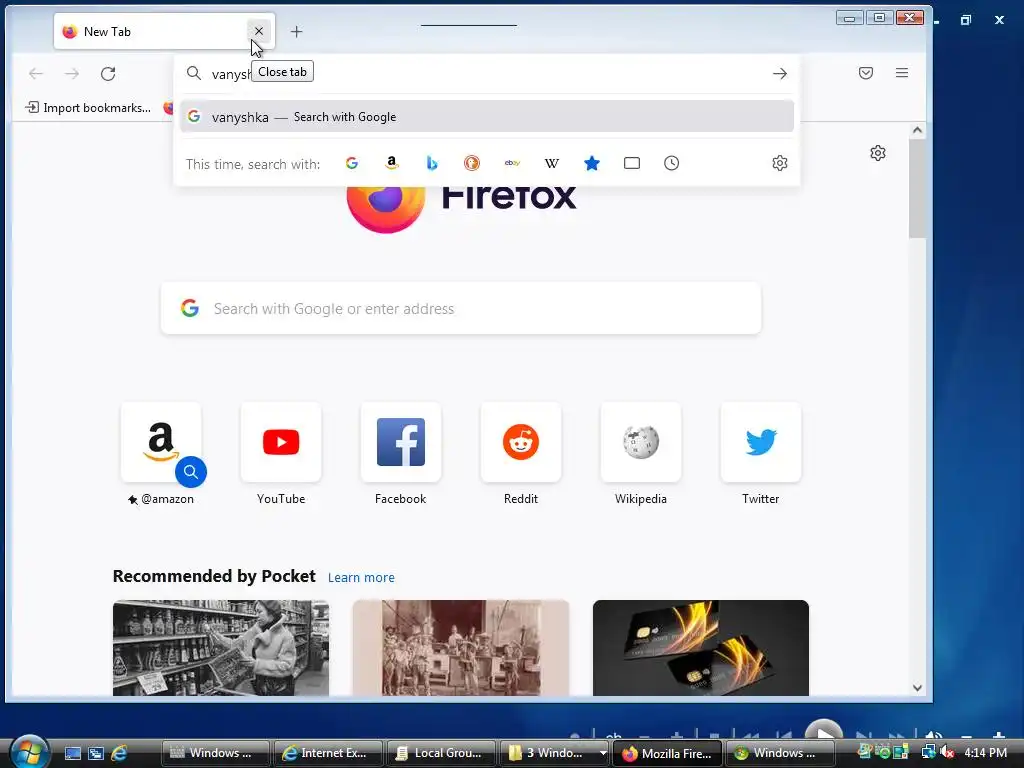Click the network tray icon
This screenshot has width=1024, height=768.
click(929, 752)
